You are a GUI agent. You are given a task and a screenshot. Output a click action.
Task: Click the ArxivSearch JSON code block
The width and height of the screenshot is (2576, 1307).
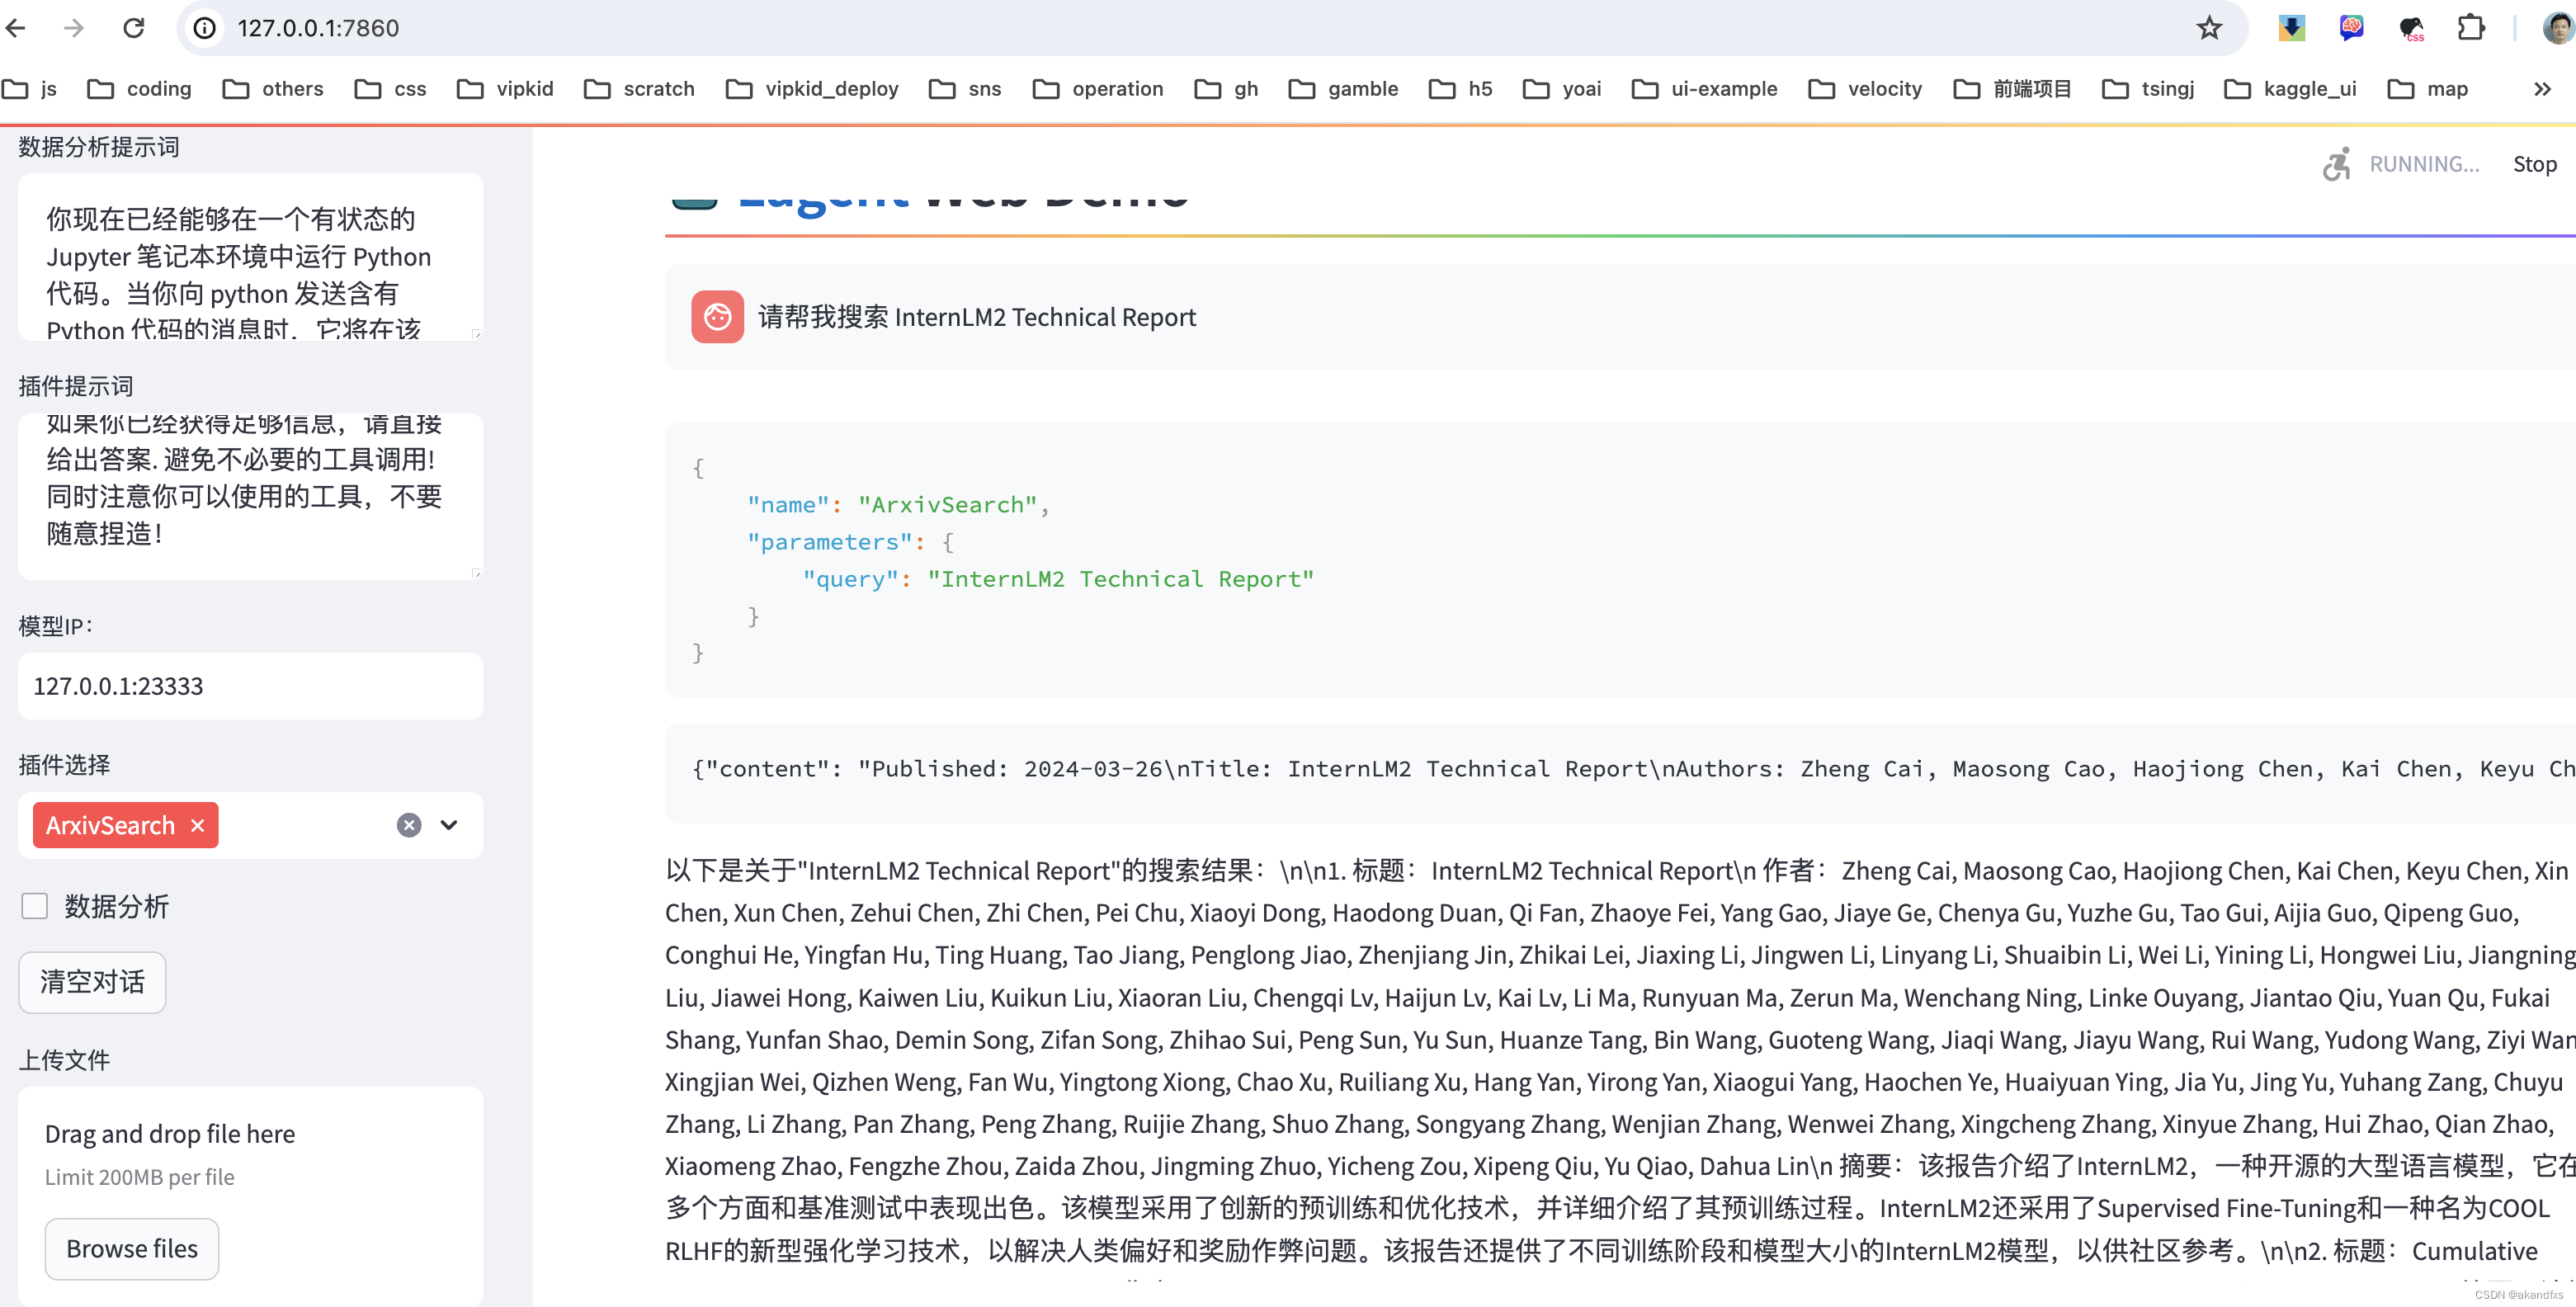pos(1620,560)
